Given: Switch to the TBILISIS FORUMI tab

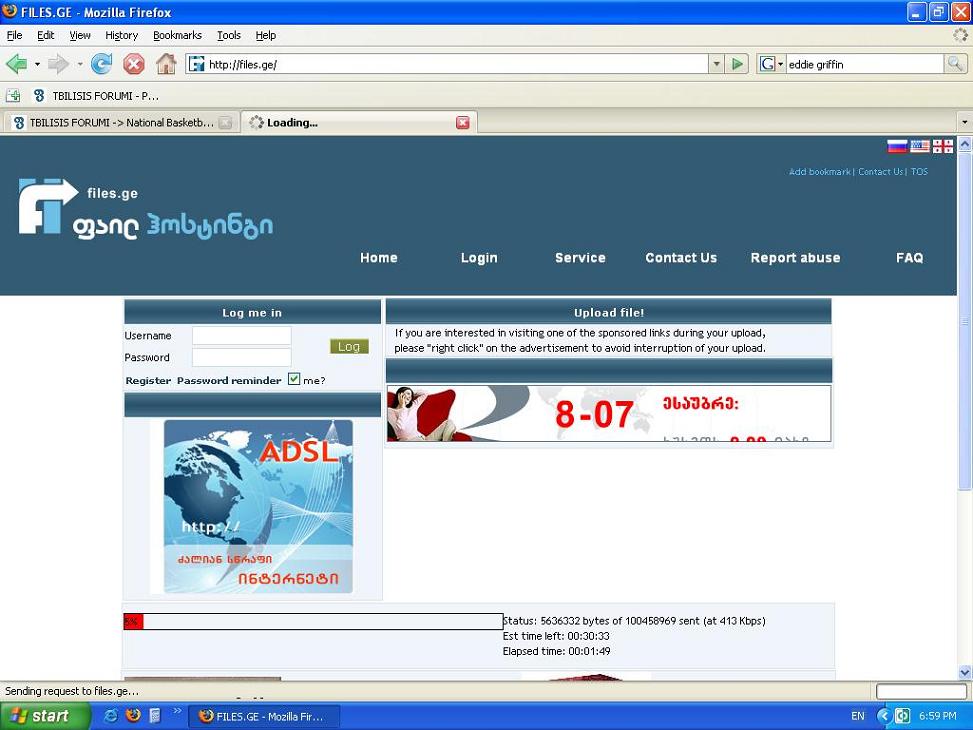Looking at the screenshot, I should [121, 123].
